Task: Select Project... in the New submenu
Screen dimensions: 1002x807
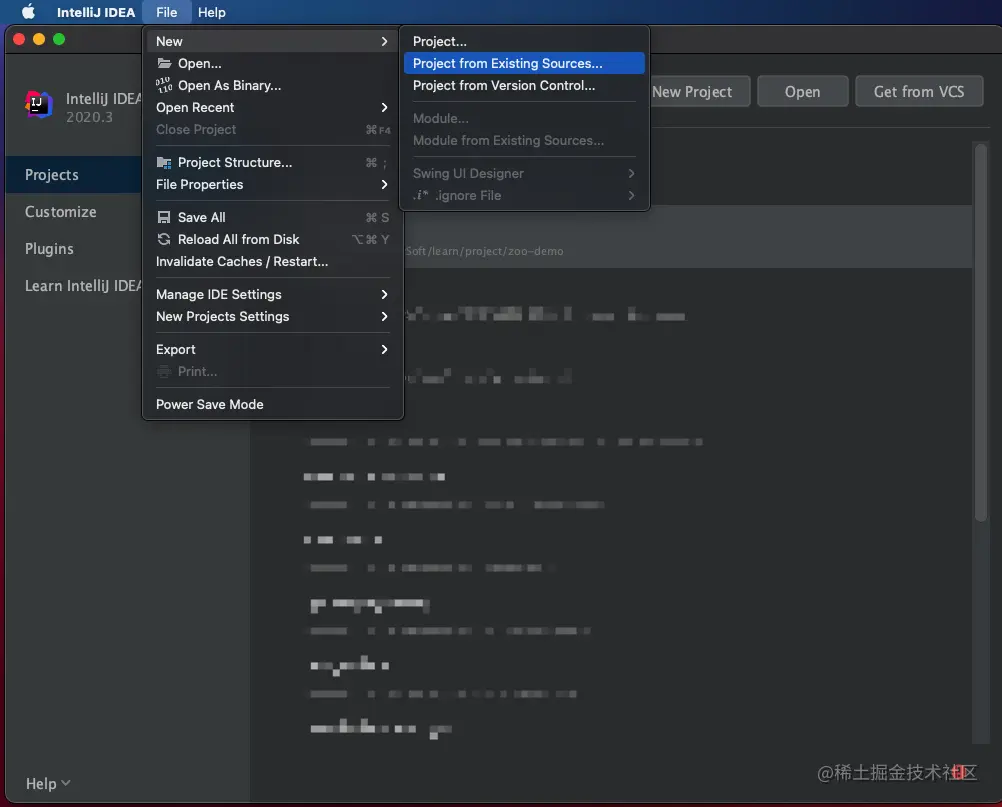Action: point(524,41)
